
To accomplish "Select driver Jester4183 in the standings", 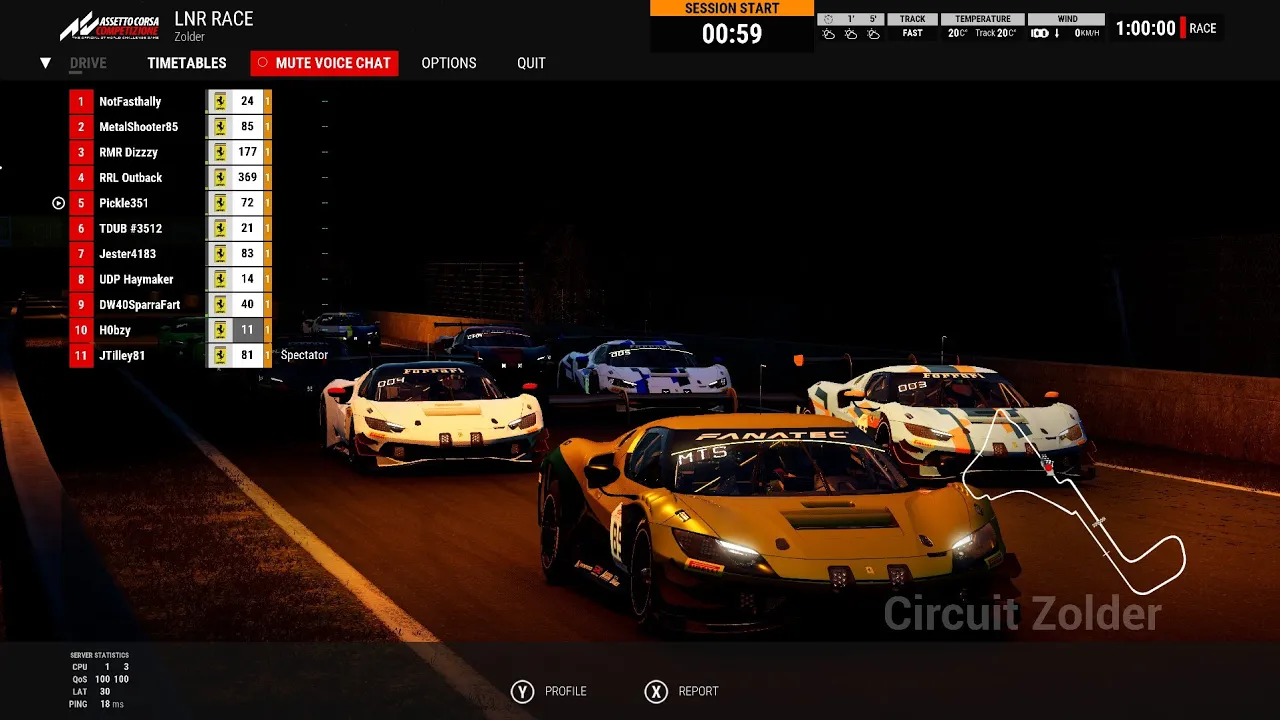I will tap(126, 254).
